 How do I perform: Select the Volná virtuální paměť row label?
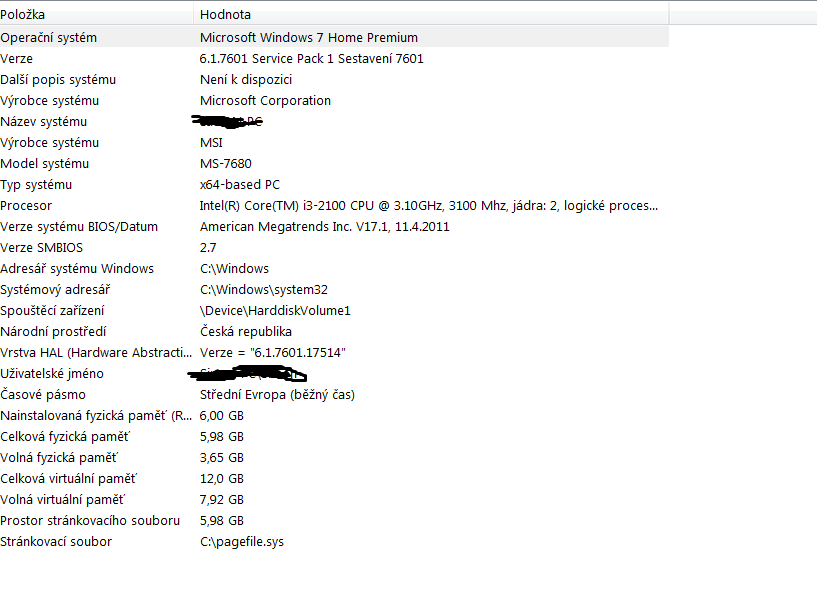[x=63, y=500]
